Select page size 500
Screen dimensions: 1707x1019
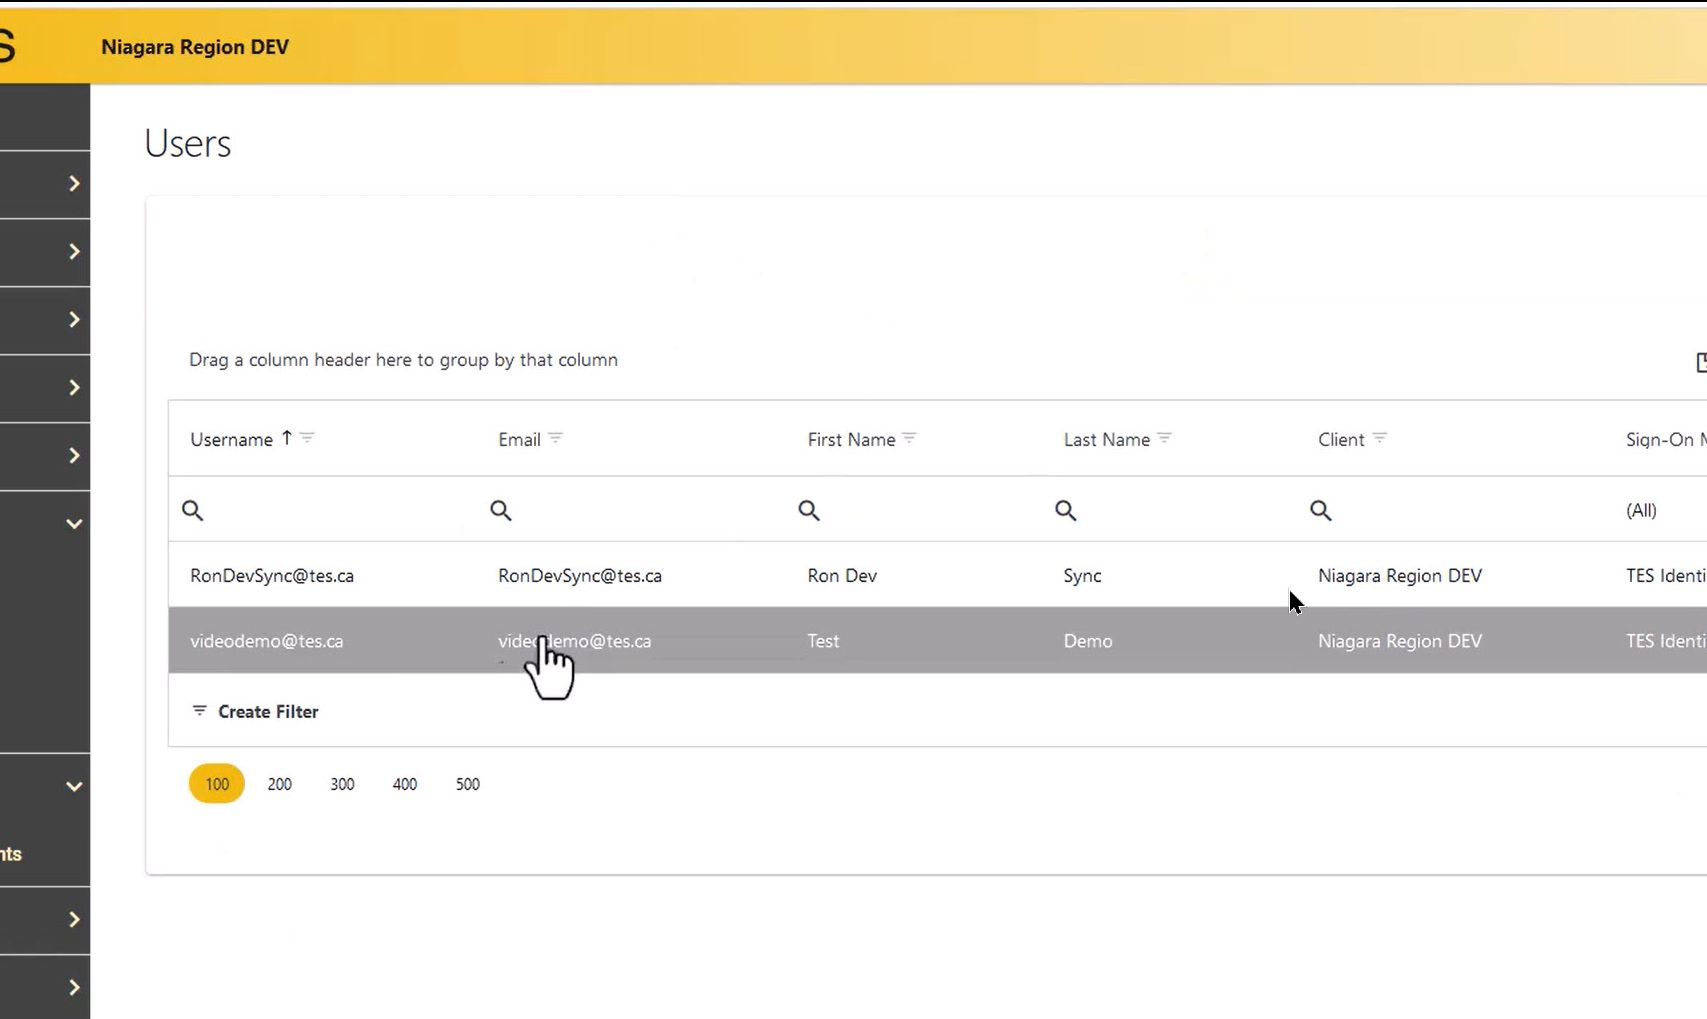point(468,784)
